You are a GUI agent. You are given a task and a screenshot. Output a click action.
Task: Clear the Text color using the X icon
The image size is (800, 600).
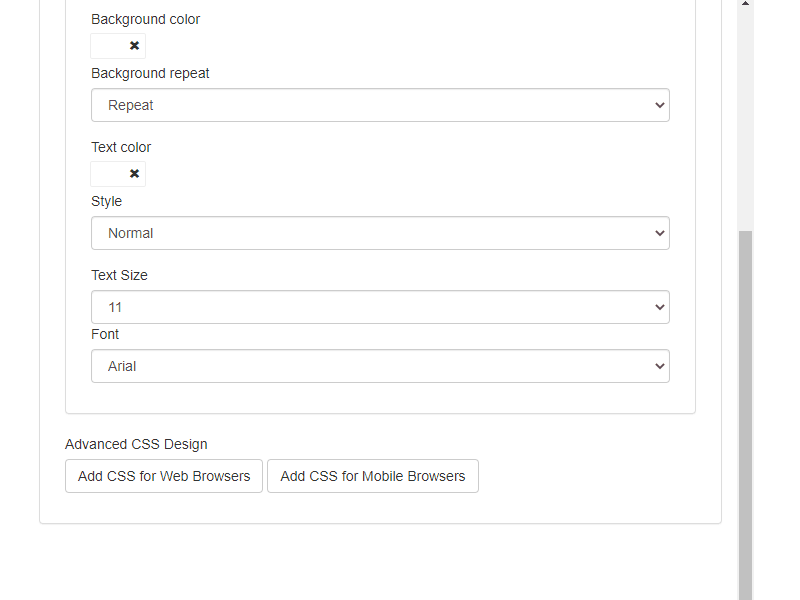point(134,174)
